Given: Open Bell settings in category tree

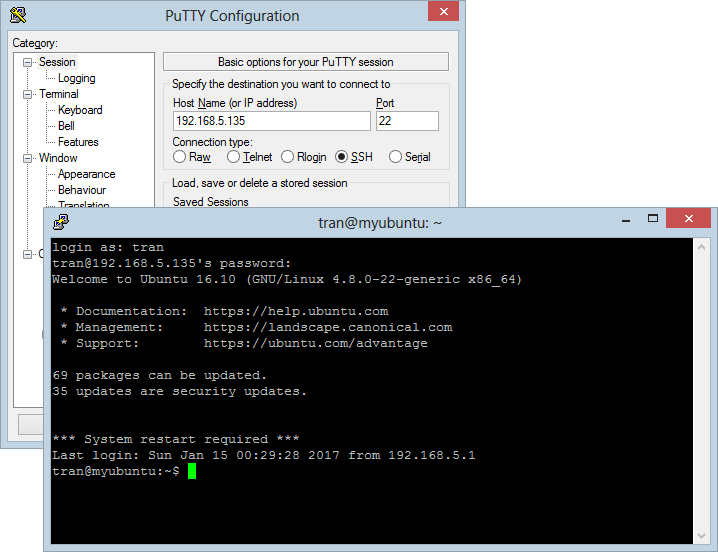Looking at the screenshot, I should 66,126.
